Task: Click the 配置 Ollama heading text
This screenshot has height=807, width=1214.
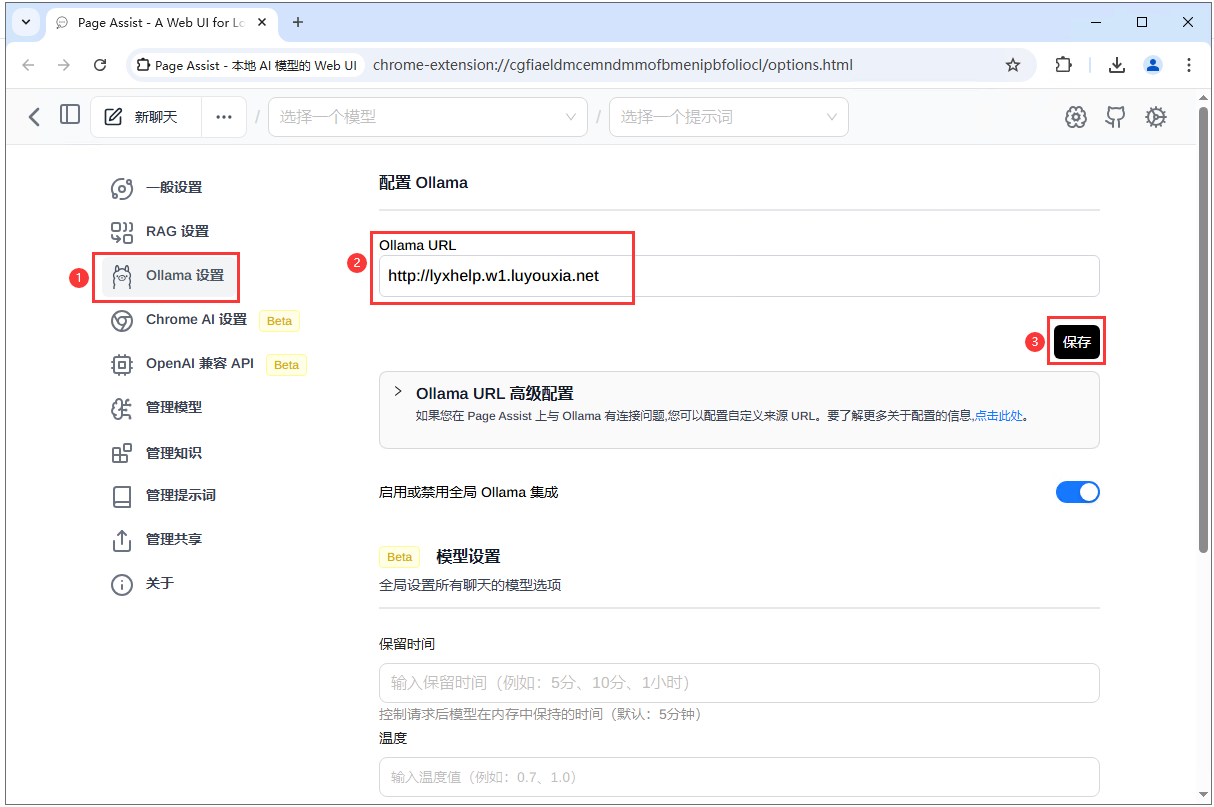Action: click(423, 183)
